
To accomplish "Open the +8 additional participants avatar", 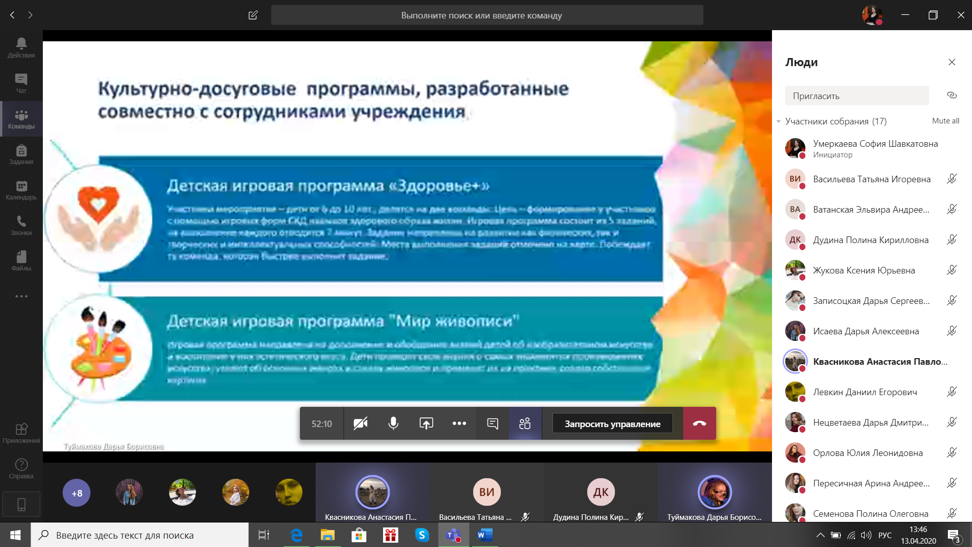I will 77,492.
